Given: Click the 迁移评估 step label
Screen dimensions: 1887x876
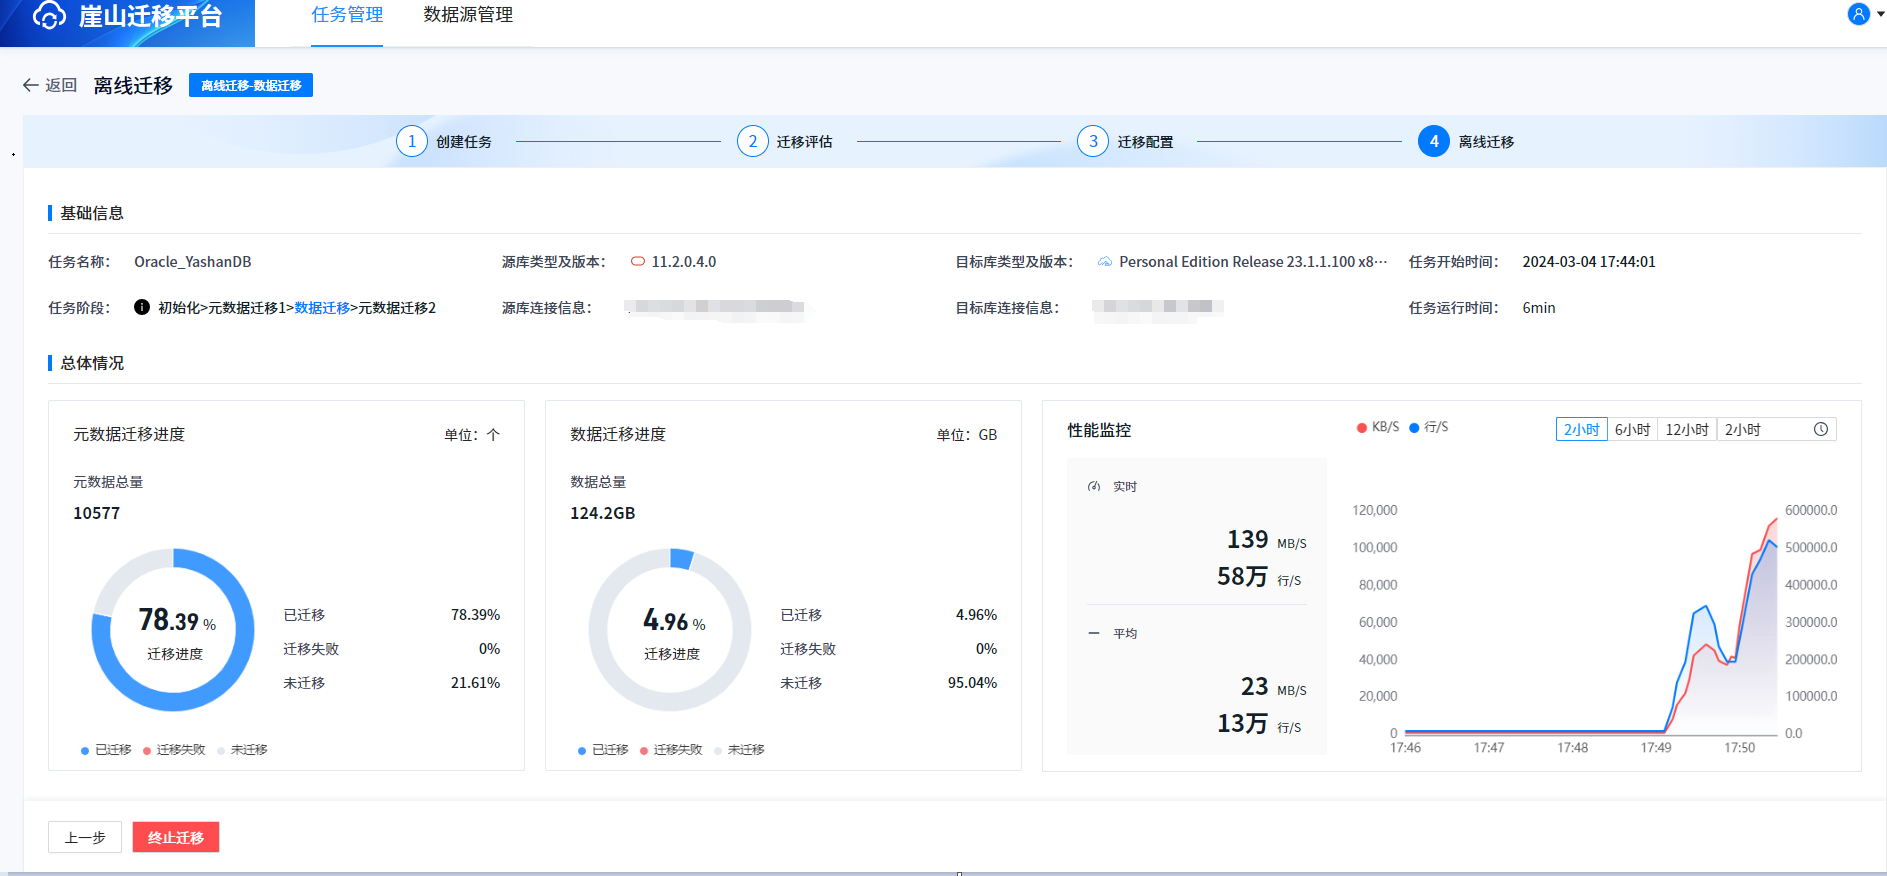Looking at the screenshot, I should (x=805, y=142).
